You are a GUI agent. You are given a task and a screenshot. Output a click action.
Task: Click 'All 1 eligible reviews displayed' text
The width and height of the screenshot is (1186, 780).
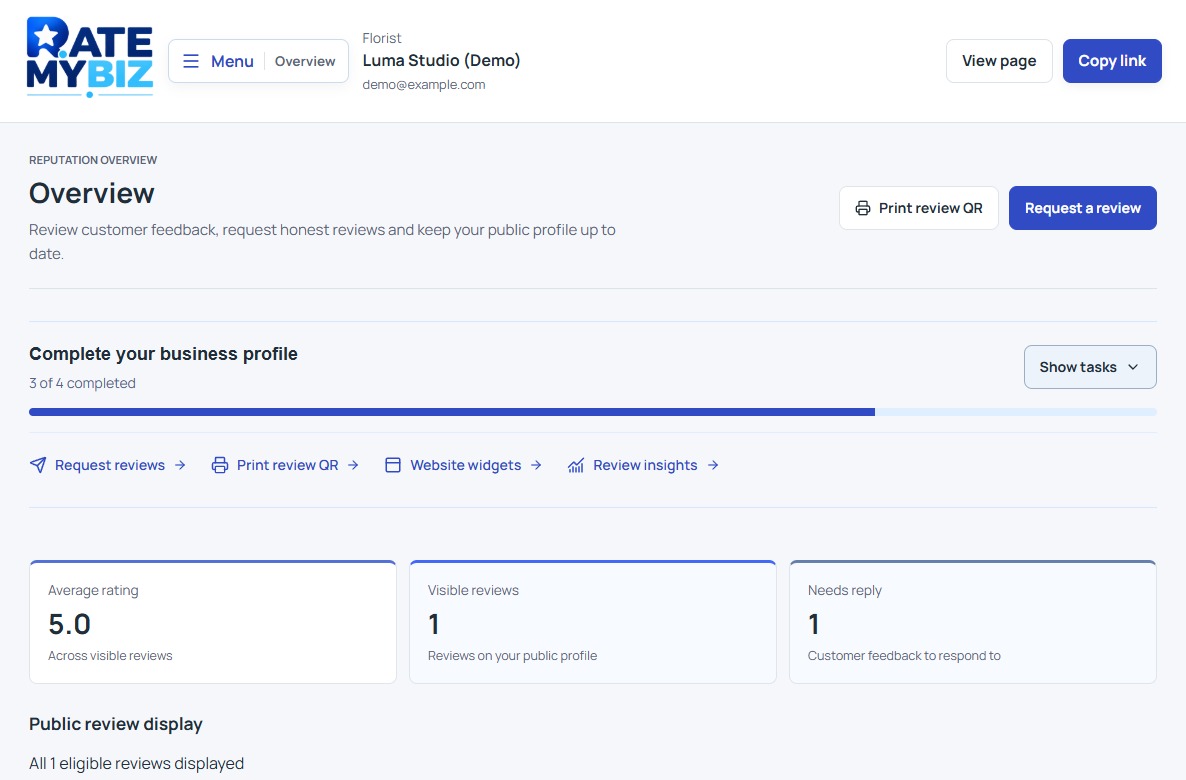click(x=136, y=763)
